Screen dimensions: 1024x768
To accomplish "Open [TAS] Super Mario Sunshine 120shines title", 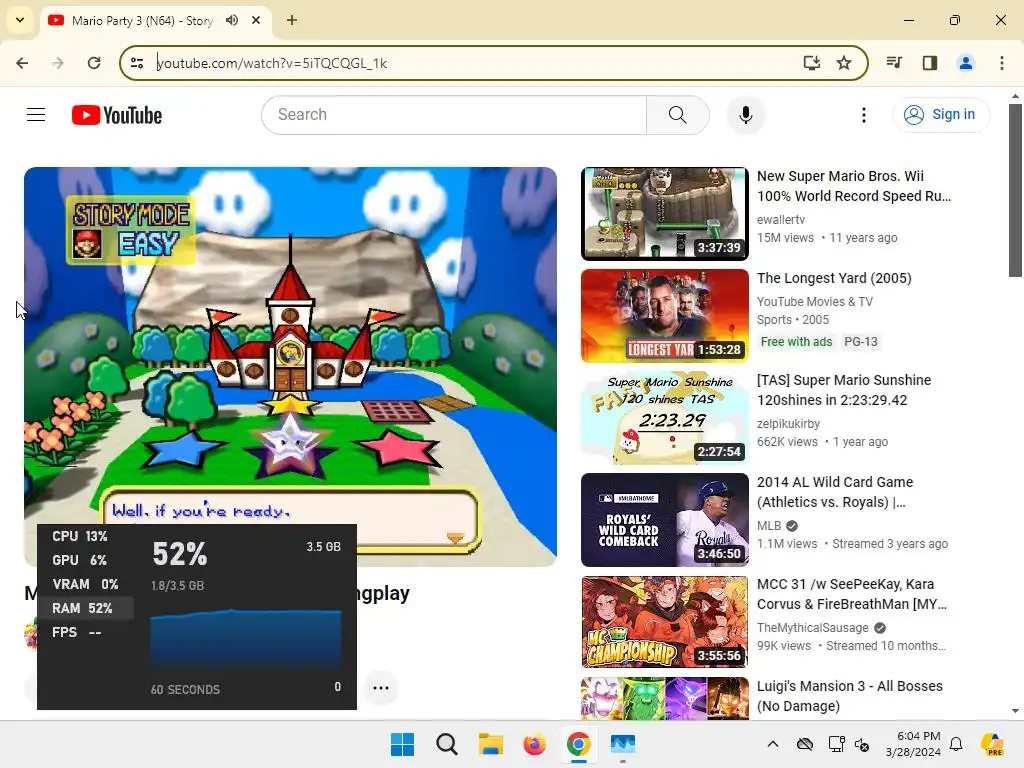I will click(x=844, y=390).
